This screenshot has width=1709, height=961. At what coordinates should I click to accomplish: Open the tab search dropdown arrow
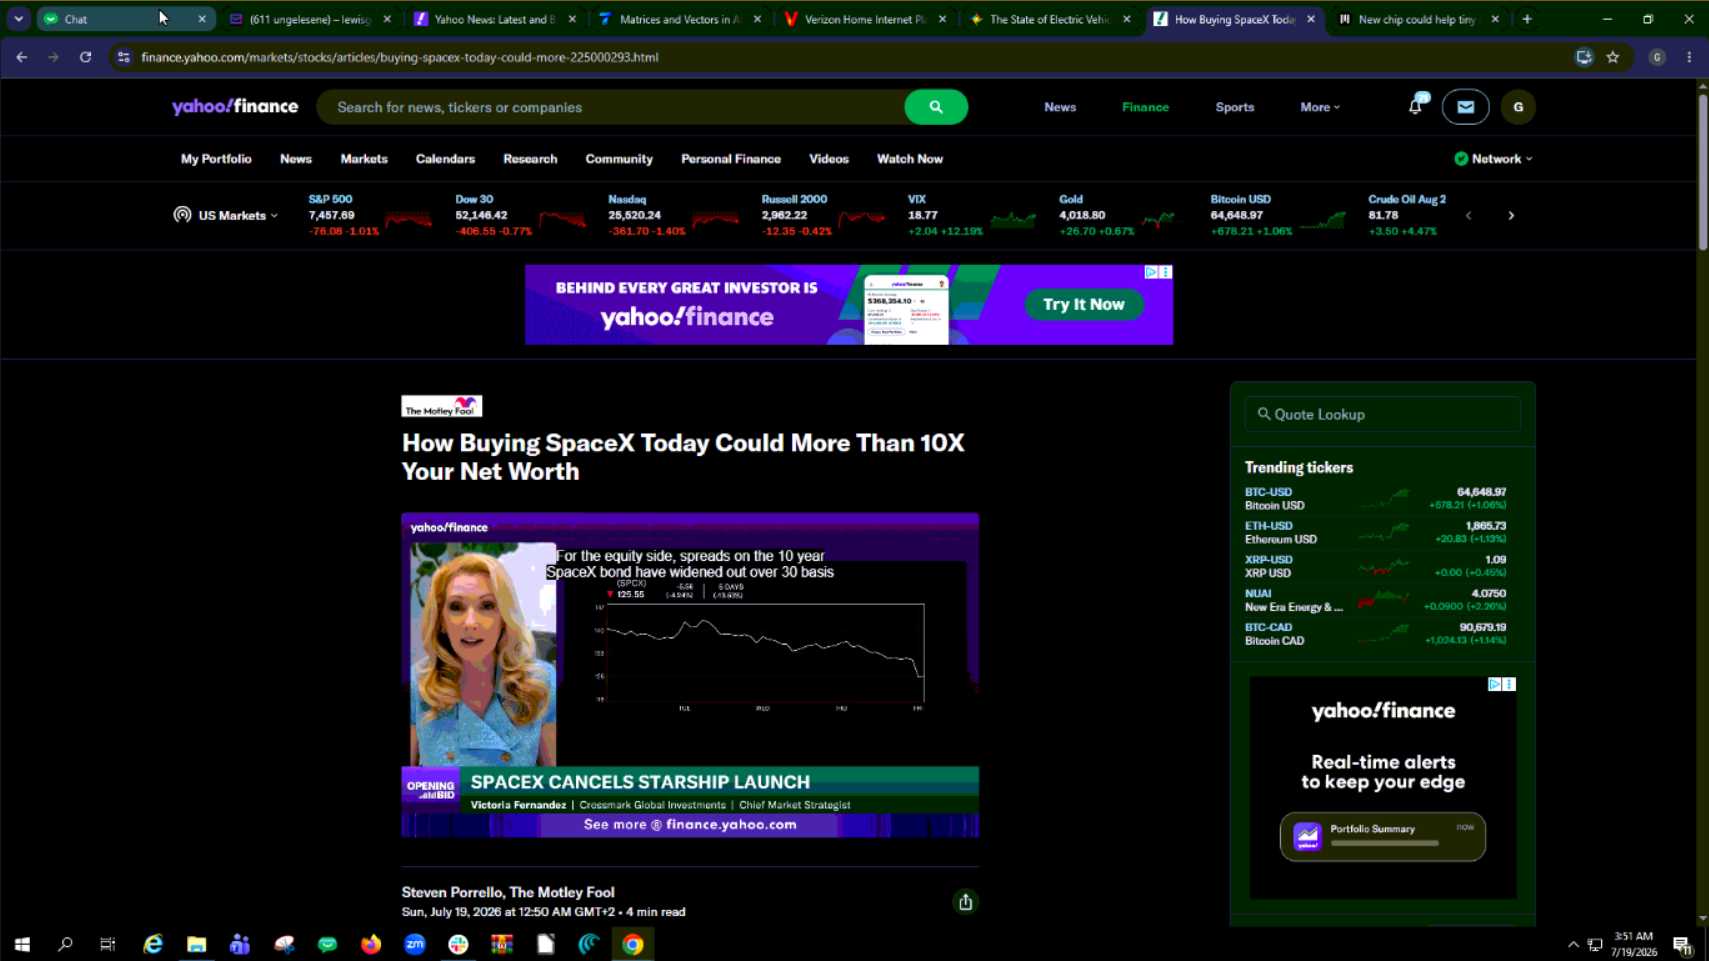tap(18, 19)
